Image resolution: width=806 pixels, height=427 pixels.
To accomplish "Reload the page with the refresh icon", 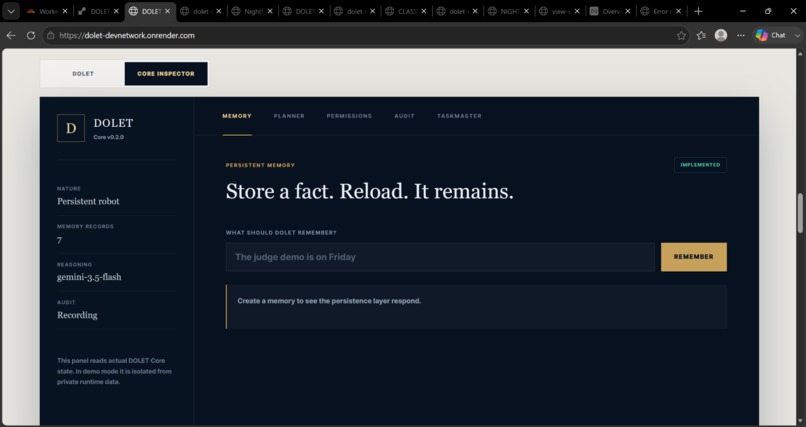I will pos(31,35).
